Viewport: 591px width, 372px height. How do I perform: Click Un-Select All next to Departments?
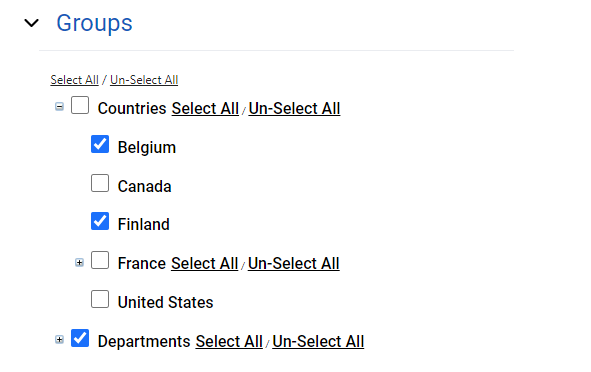pos(318,341)
